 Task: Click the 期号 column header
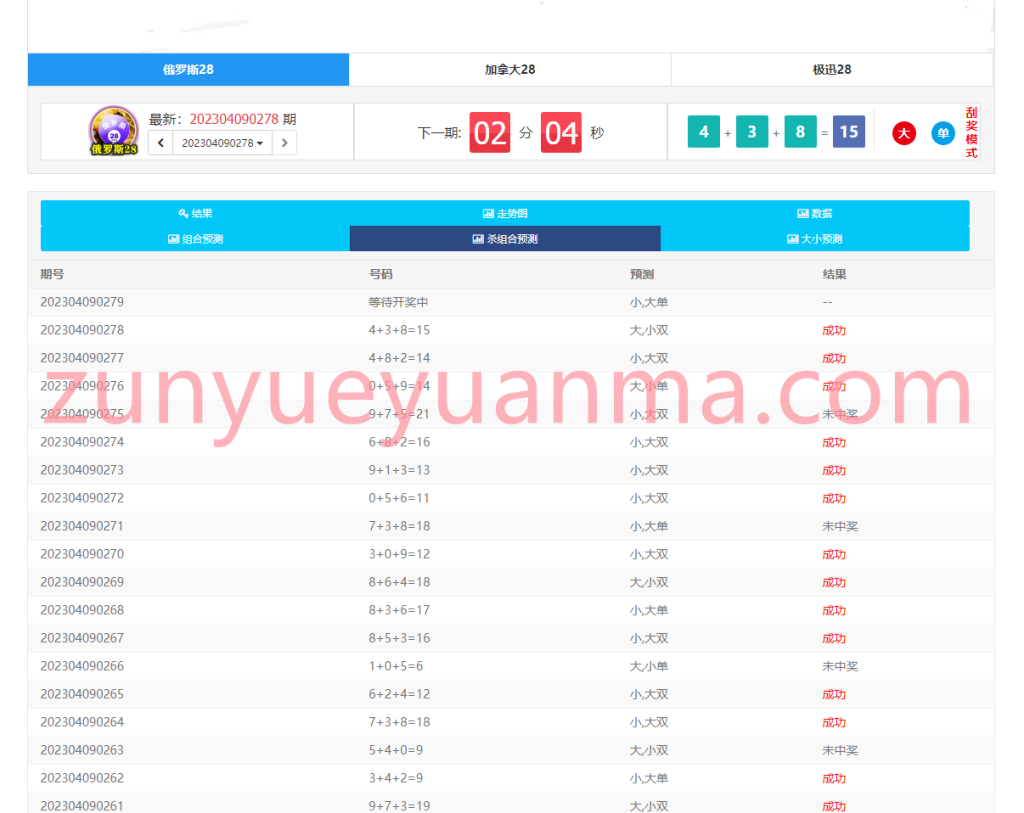click(x=52, y=274)
